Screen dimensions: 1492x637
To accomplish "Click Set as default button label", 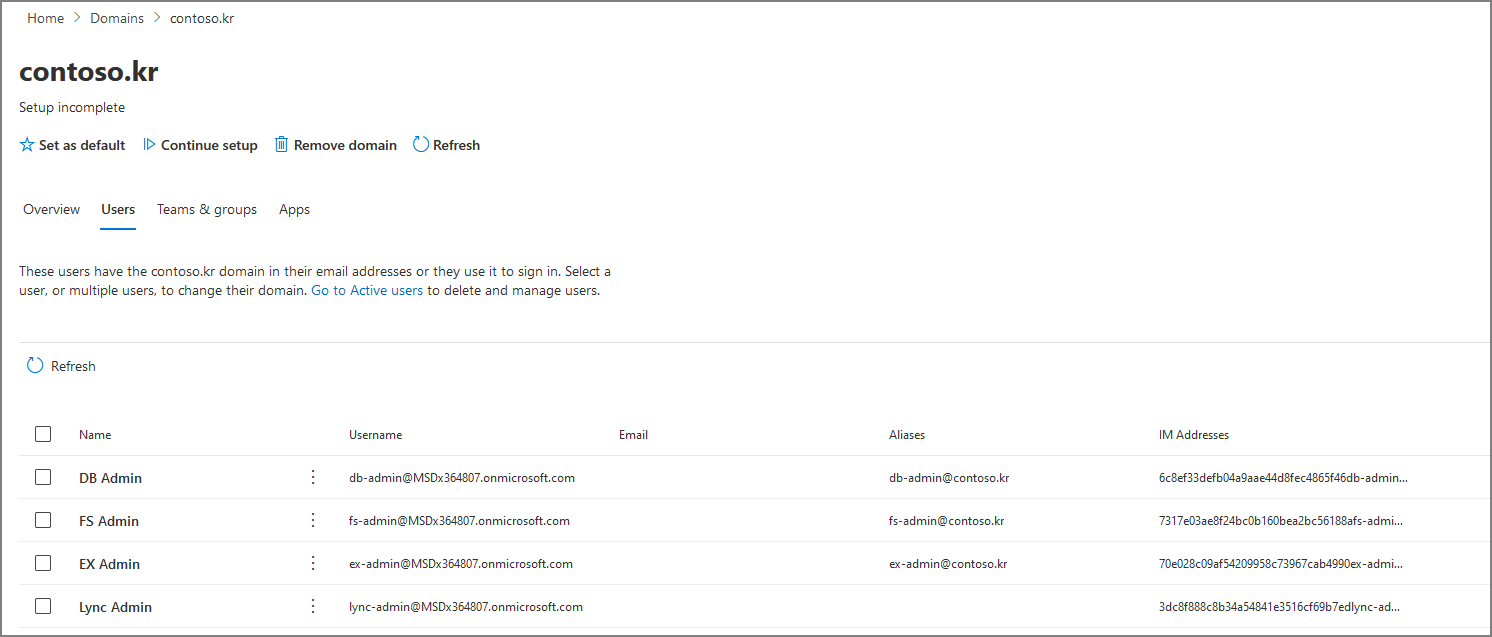I will (82, 145).
